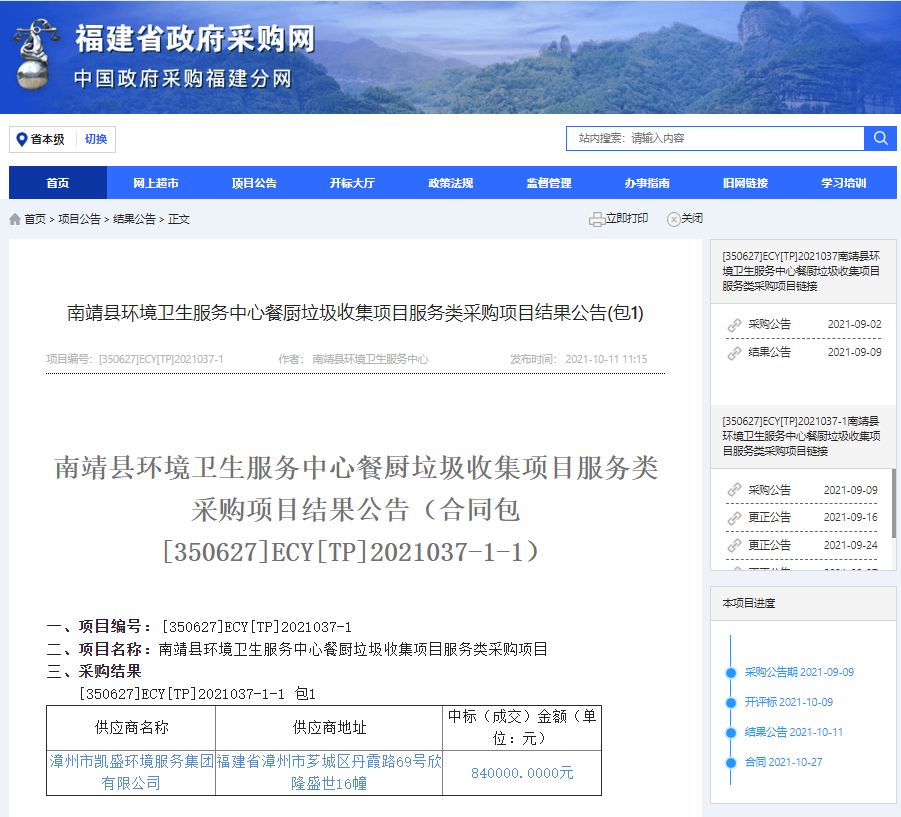Open the 开标大厅 navigation tab

pyautogui.click(x=352, y=183)
